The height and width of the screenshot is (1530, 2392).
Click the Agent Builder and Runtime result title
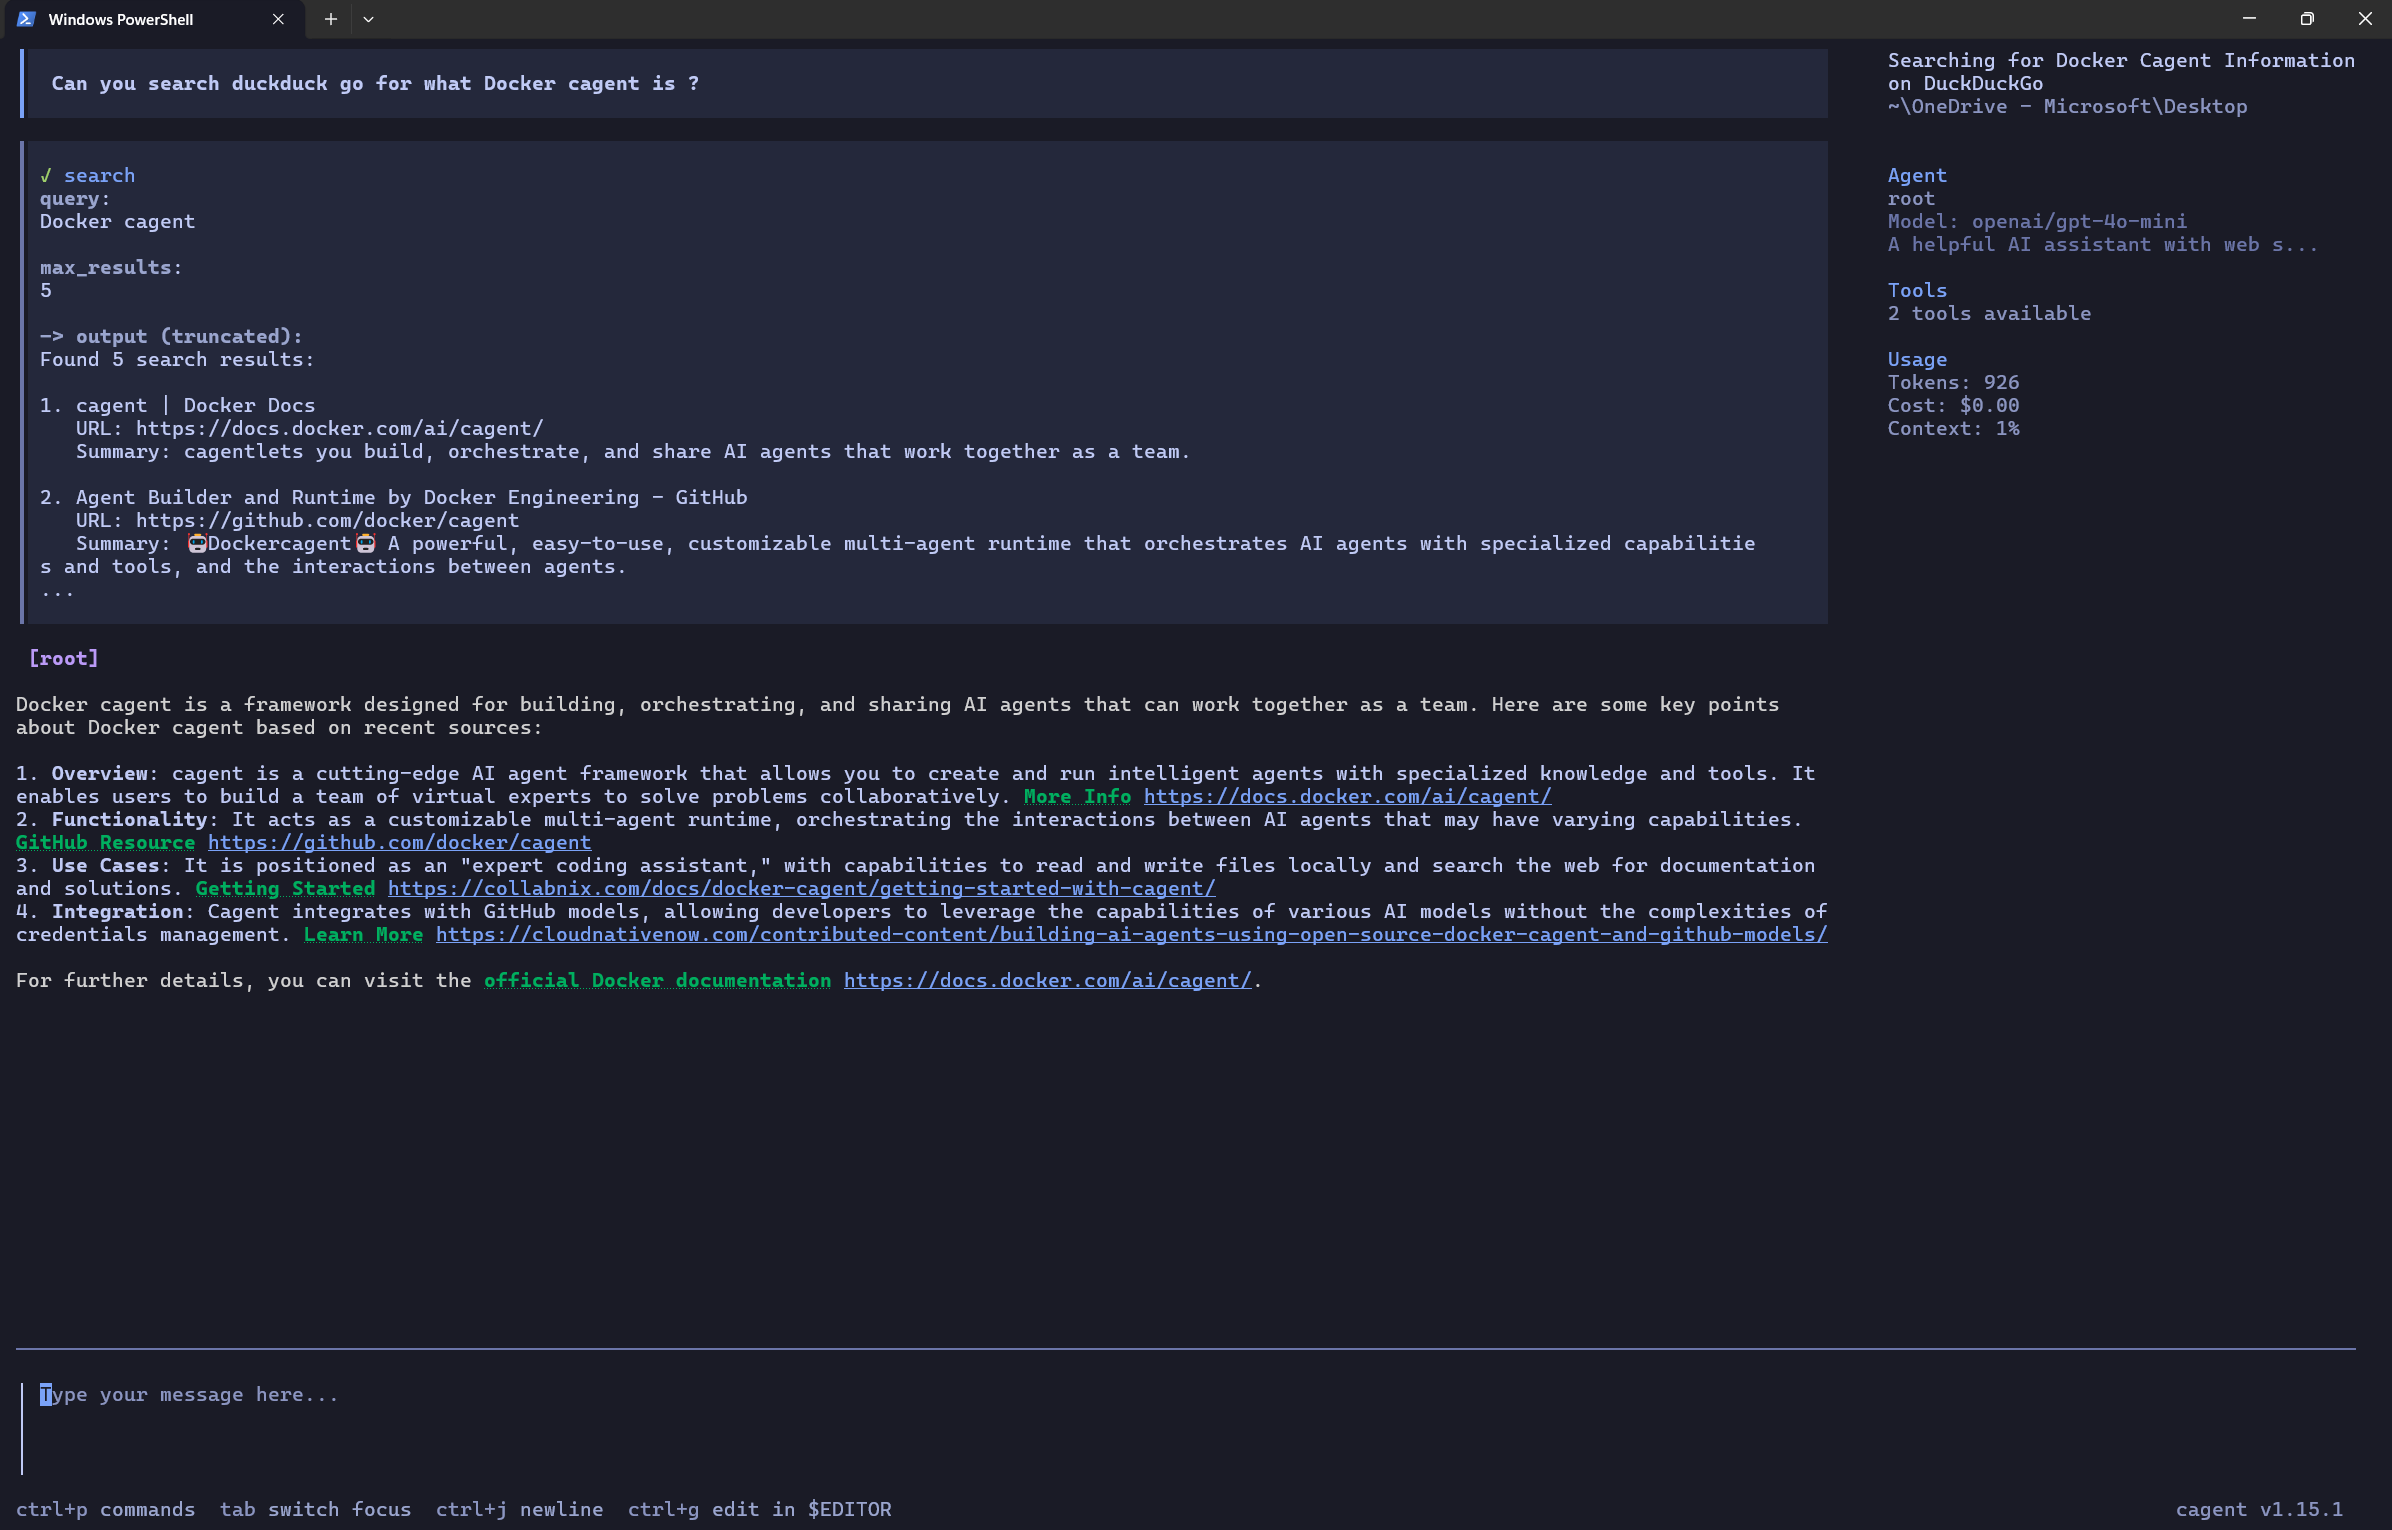point(411,498)
